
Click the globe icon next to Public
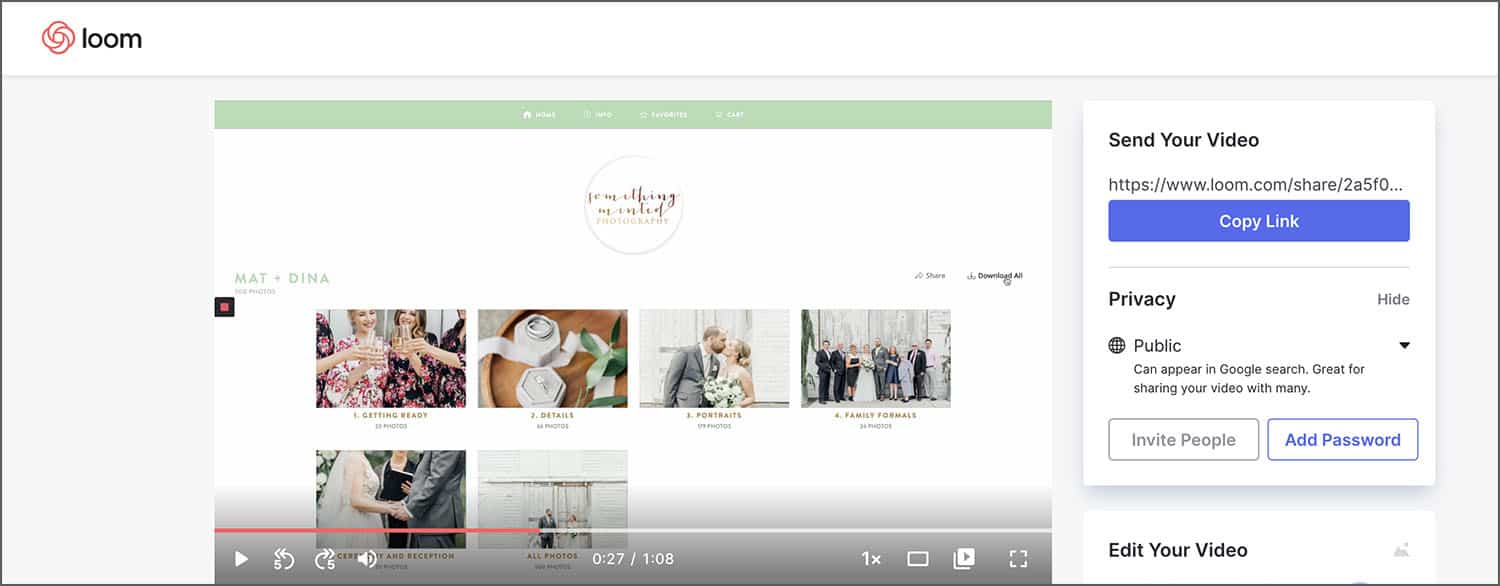click(x=1117, y=345)
